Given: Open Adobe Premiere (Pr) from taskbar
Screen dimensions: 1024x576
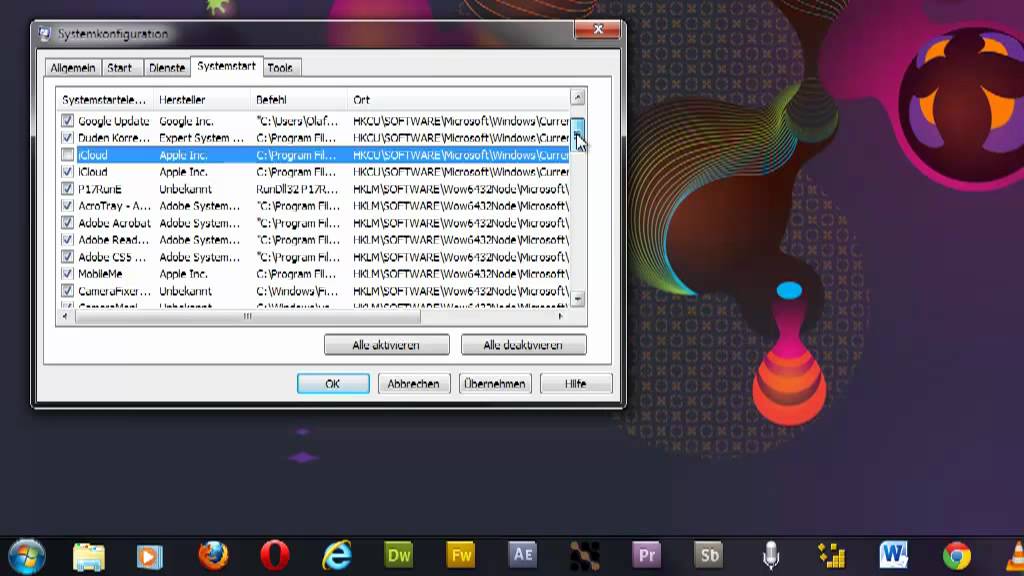Looking at the screenshot, I should pyautogui.click(x=646, y=556).
